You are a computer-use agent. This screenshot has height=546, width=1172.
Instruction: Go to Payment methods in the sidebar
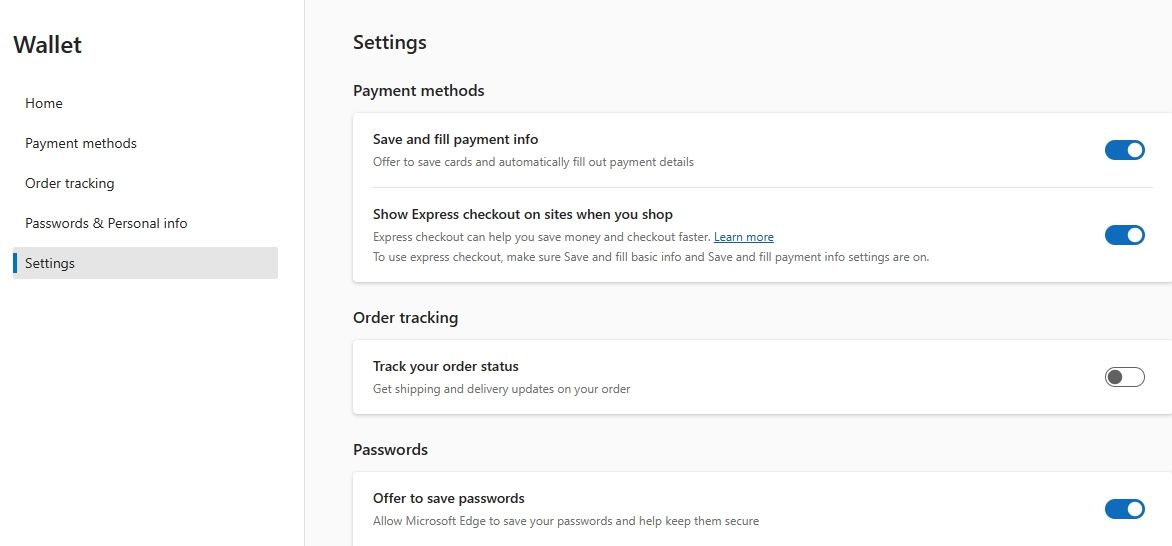(x=81, y=143)
